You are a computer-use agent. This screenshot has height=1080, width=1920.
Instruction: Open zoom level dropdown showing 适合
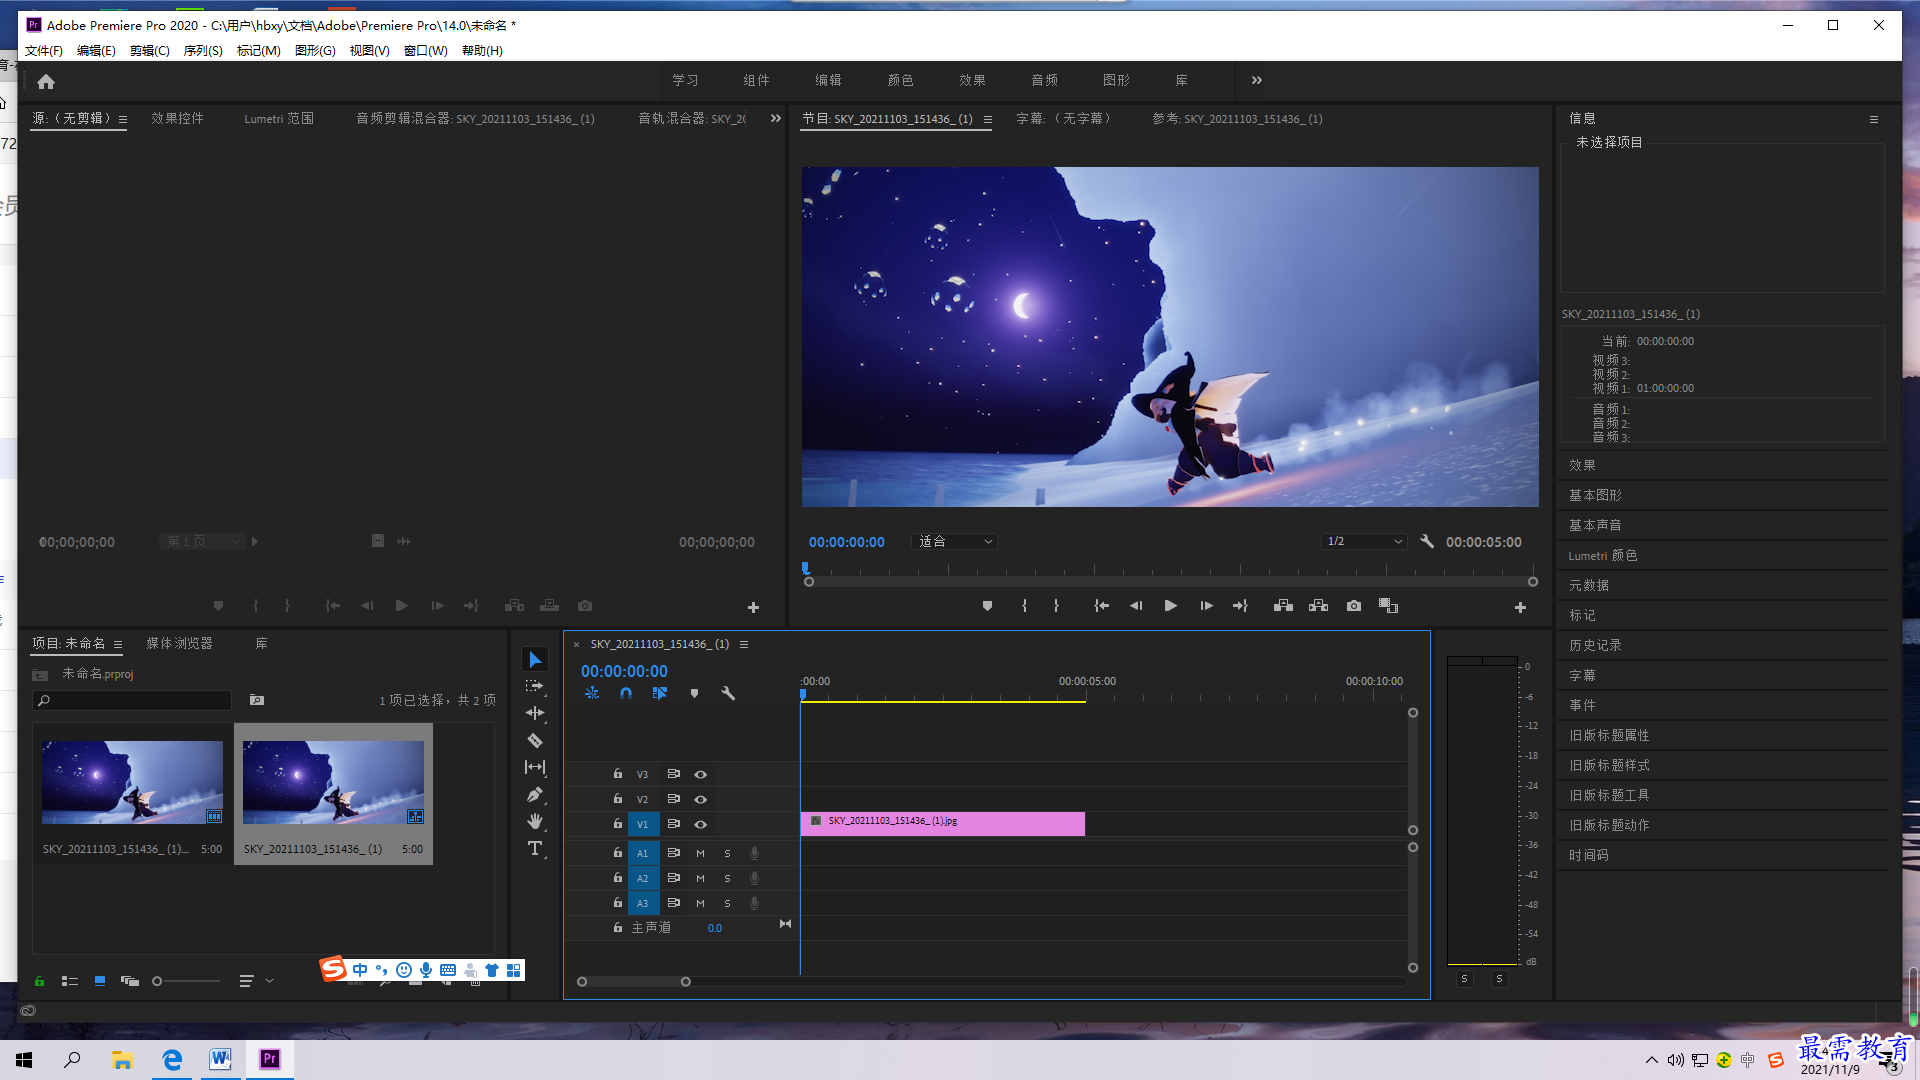(x=956, y=541)
